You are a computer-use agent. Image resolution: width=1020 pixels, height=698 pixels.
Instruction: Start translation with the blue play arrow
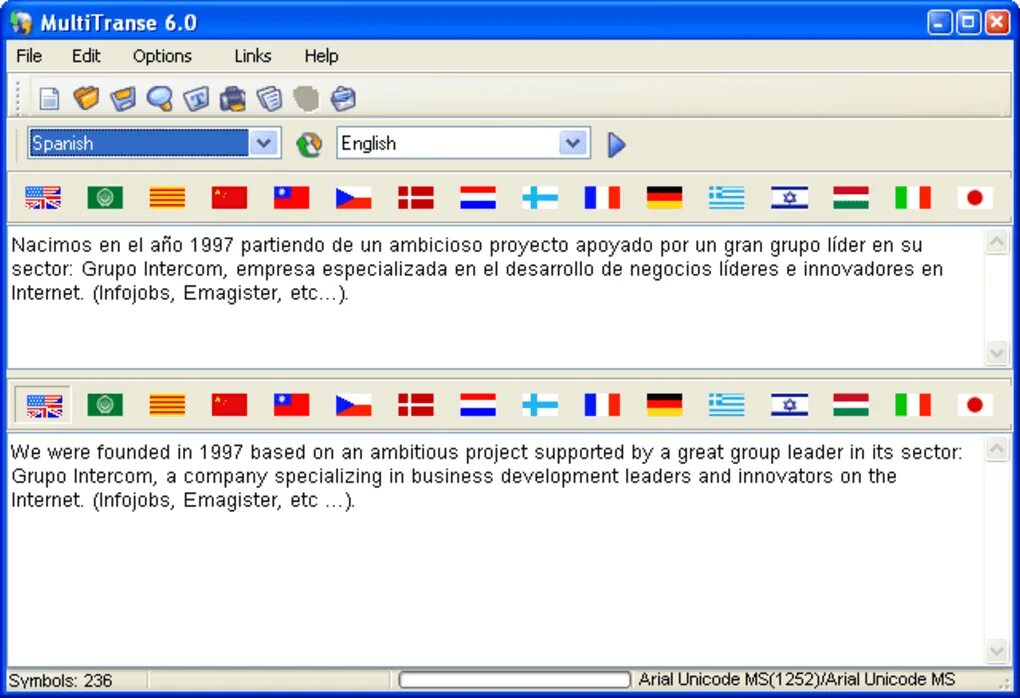pos(617,144)
